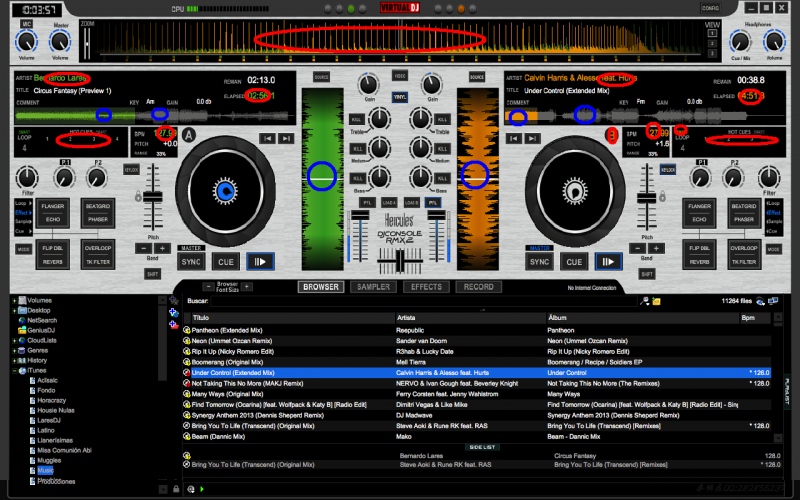Toggle KEYLOCK on deck A
This screenshot has width=800, height=500.
(132, 169)
